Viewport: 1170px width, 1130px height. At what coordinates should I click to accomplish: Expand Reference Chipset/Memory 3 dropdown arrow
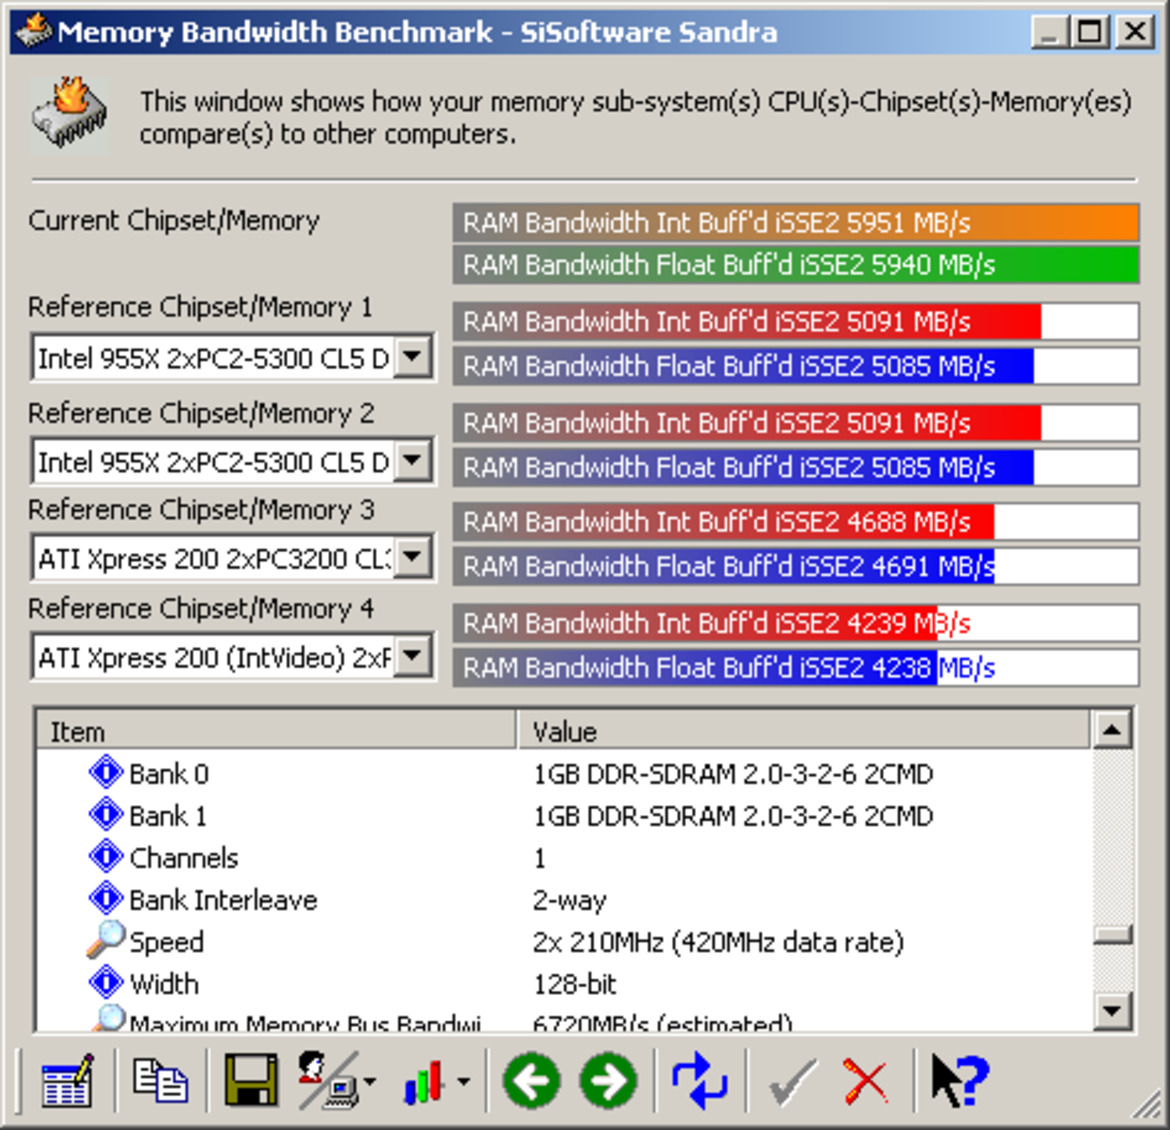coord(413,557)
